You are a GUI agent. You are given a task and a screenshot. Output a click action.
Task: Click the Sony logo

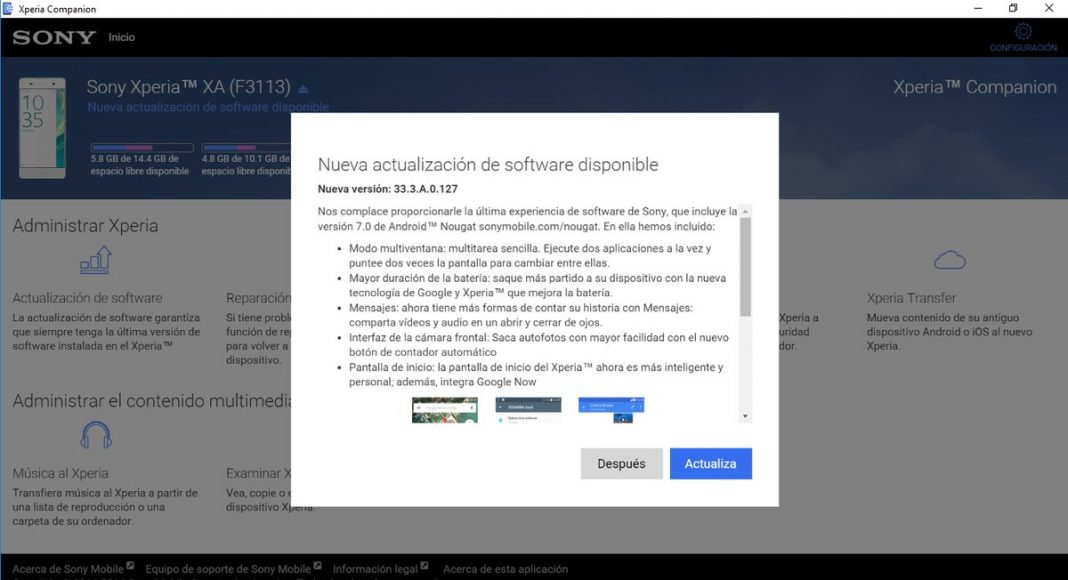tap(54, 37)
